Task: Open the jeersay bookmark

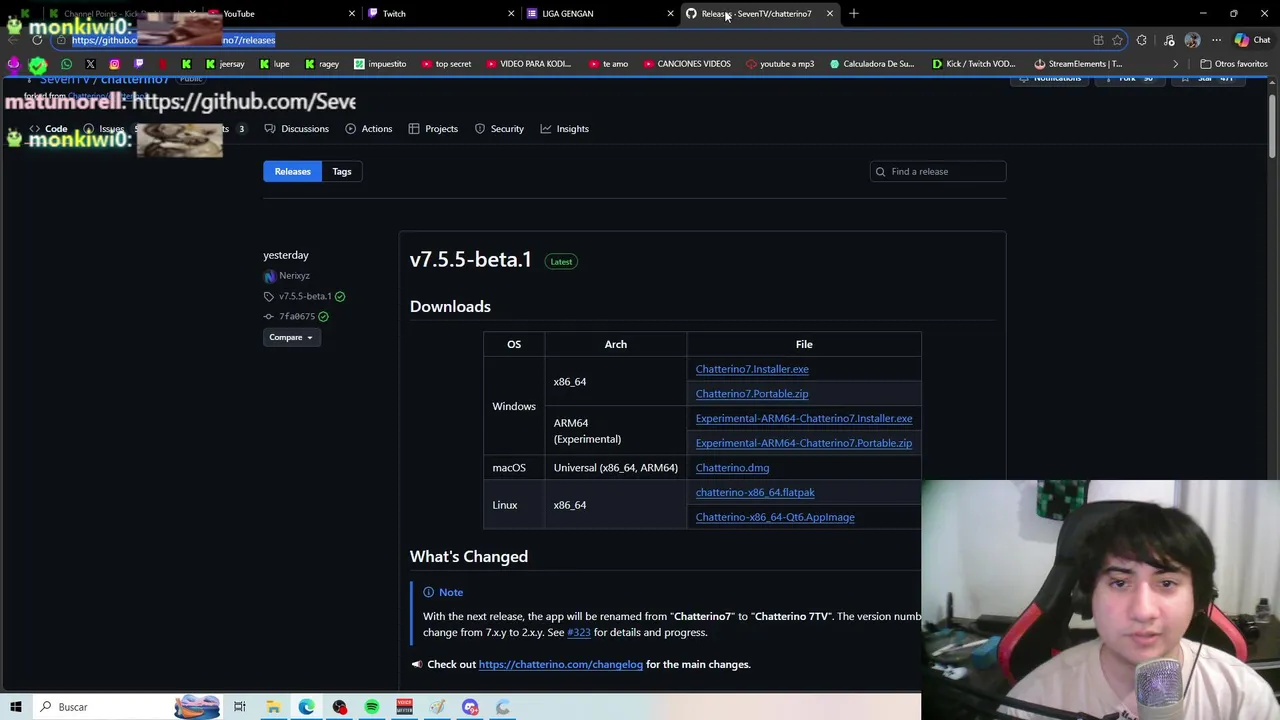Action: (225, 64)
